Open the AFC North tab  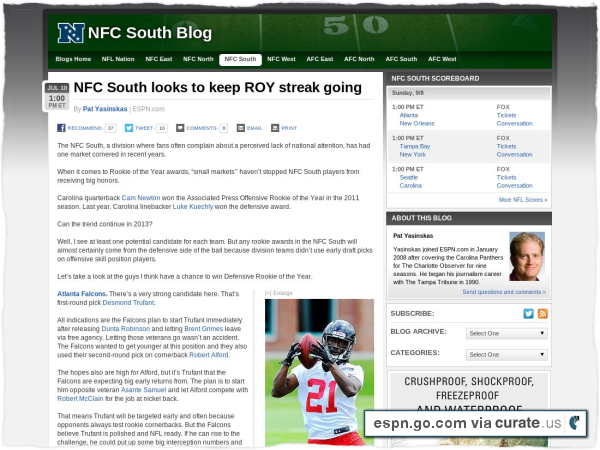pos(359,59)
